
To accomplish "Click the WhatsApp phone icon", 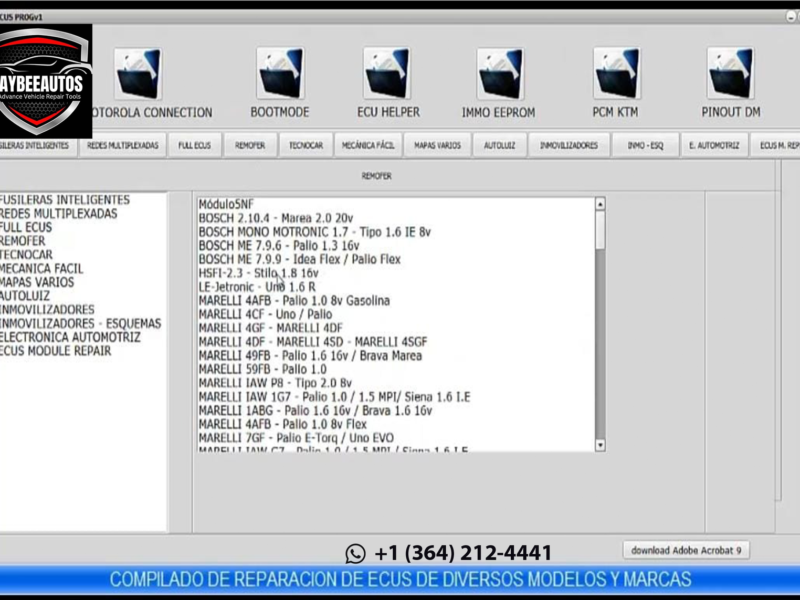I will tap(355, 553).
